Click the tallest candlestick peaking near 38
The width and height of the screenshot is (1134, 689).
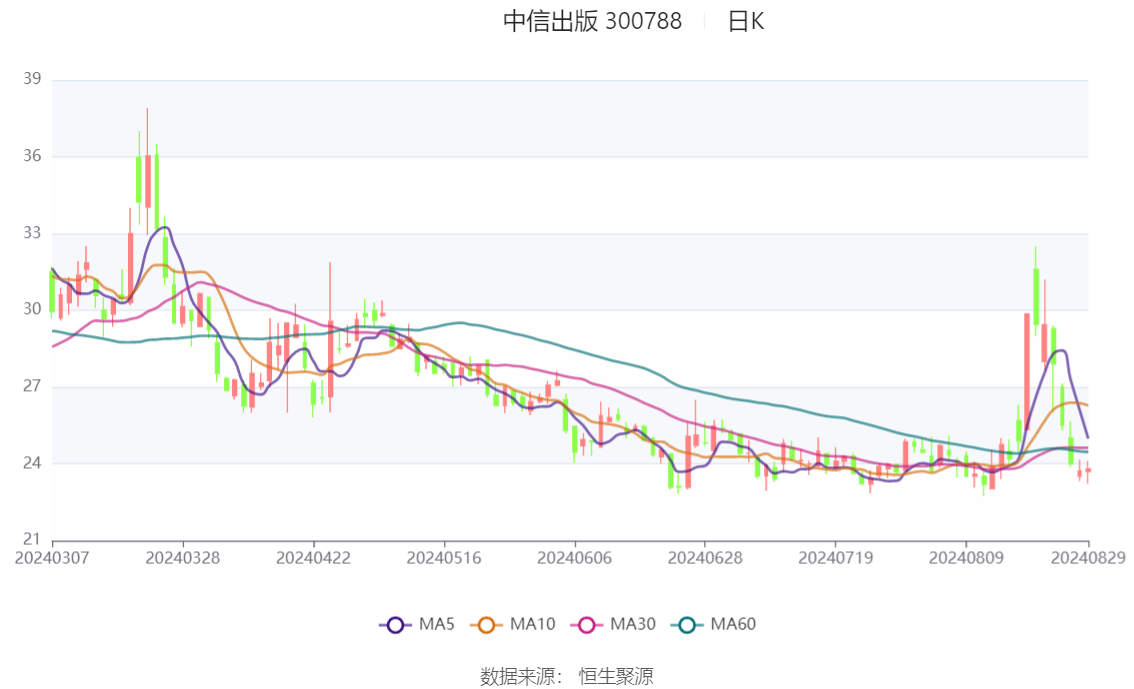tap(148, 181)
